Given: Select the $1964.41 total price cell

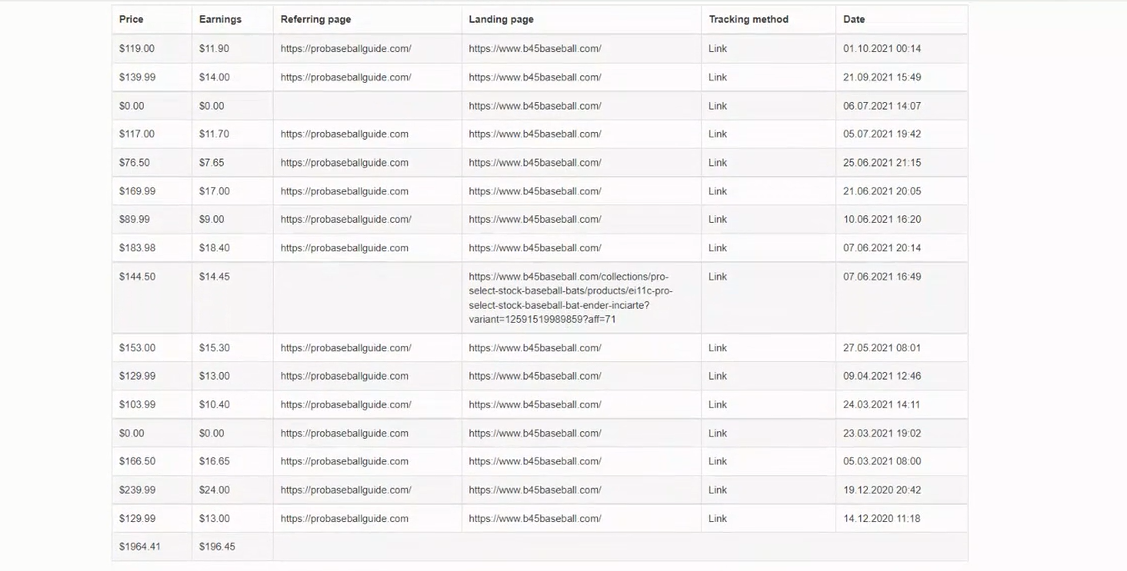Looking at the screenshot, I should [139, 547].
